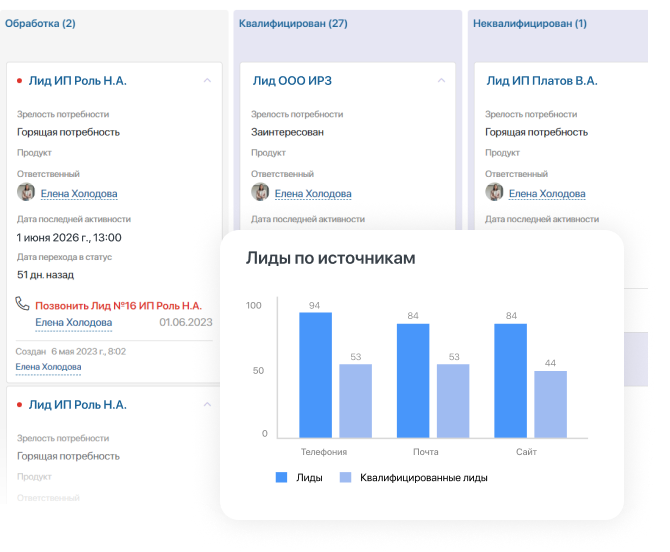Open the Неквалифицирован (1) column header
Screen dimensions: 670x552
click(530, 23)
